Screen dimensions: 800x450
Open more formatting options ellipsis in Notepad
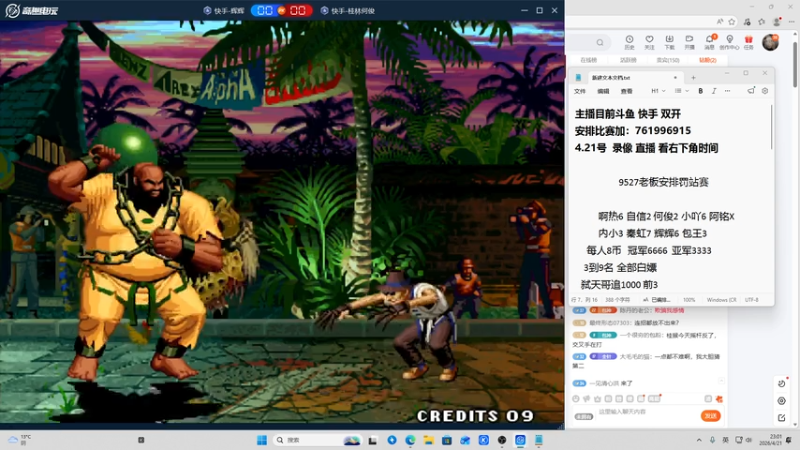(728, 91)
